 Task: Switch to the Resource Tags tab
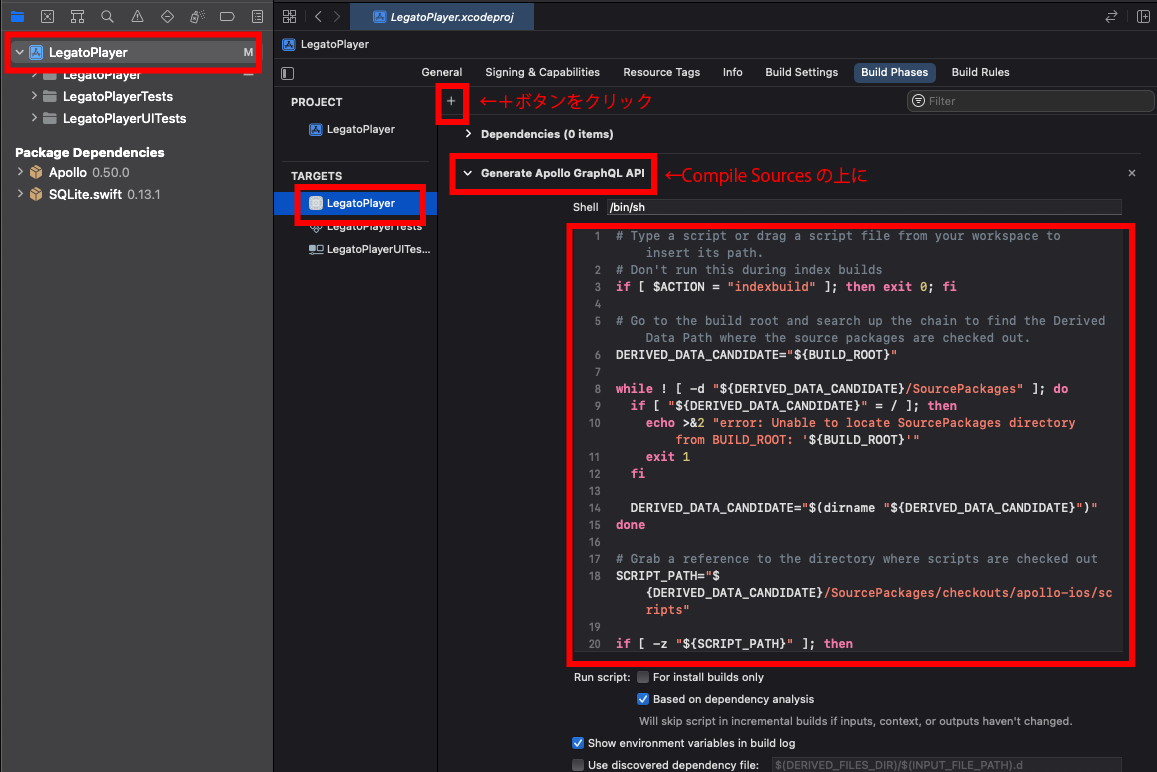click(661, 72)
